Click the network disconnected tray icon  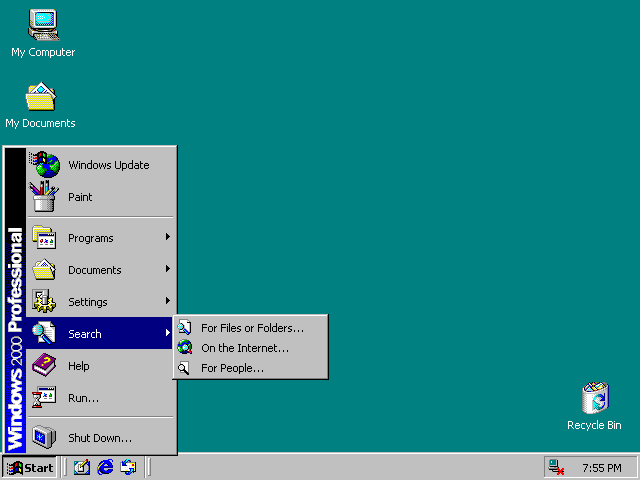pos(556,467)
